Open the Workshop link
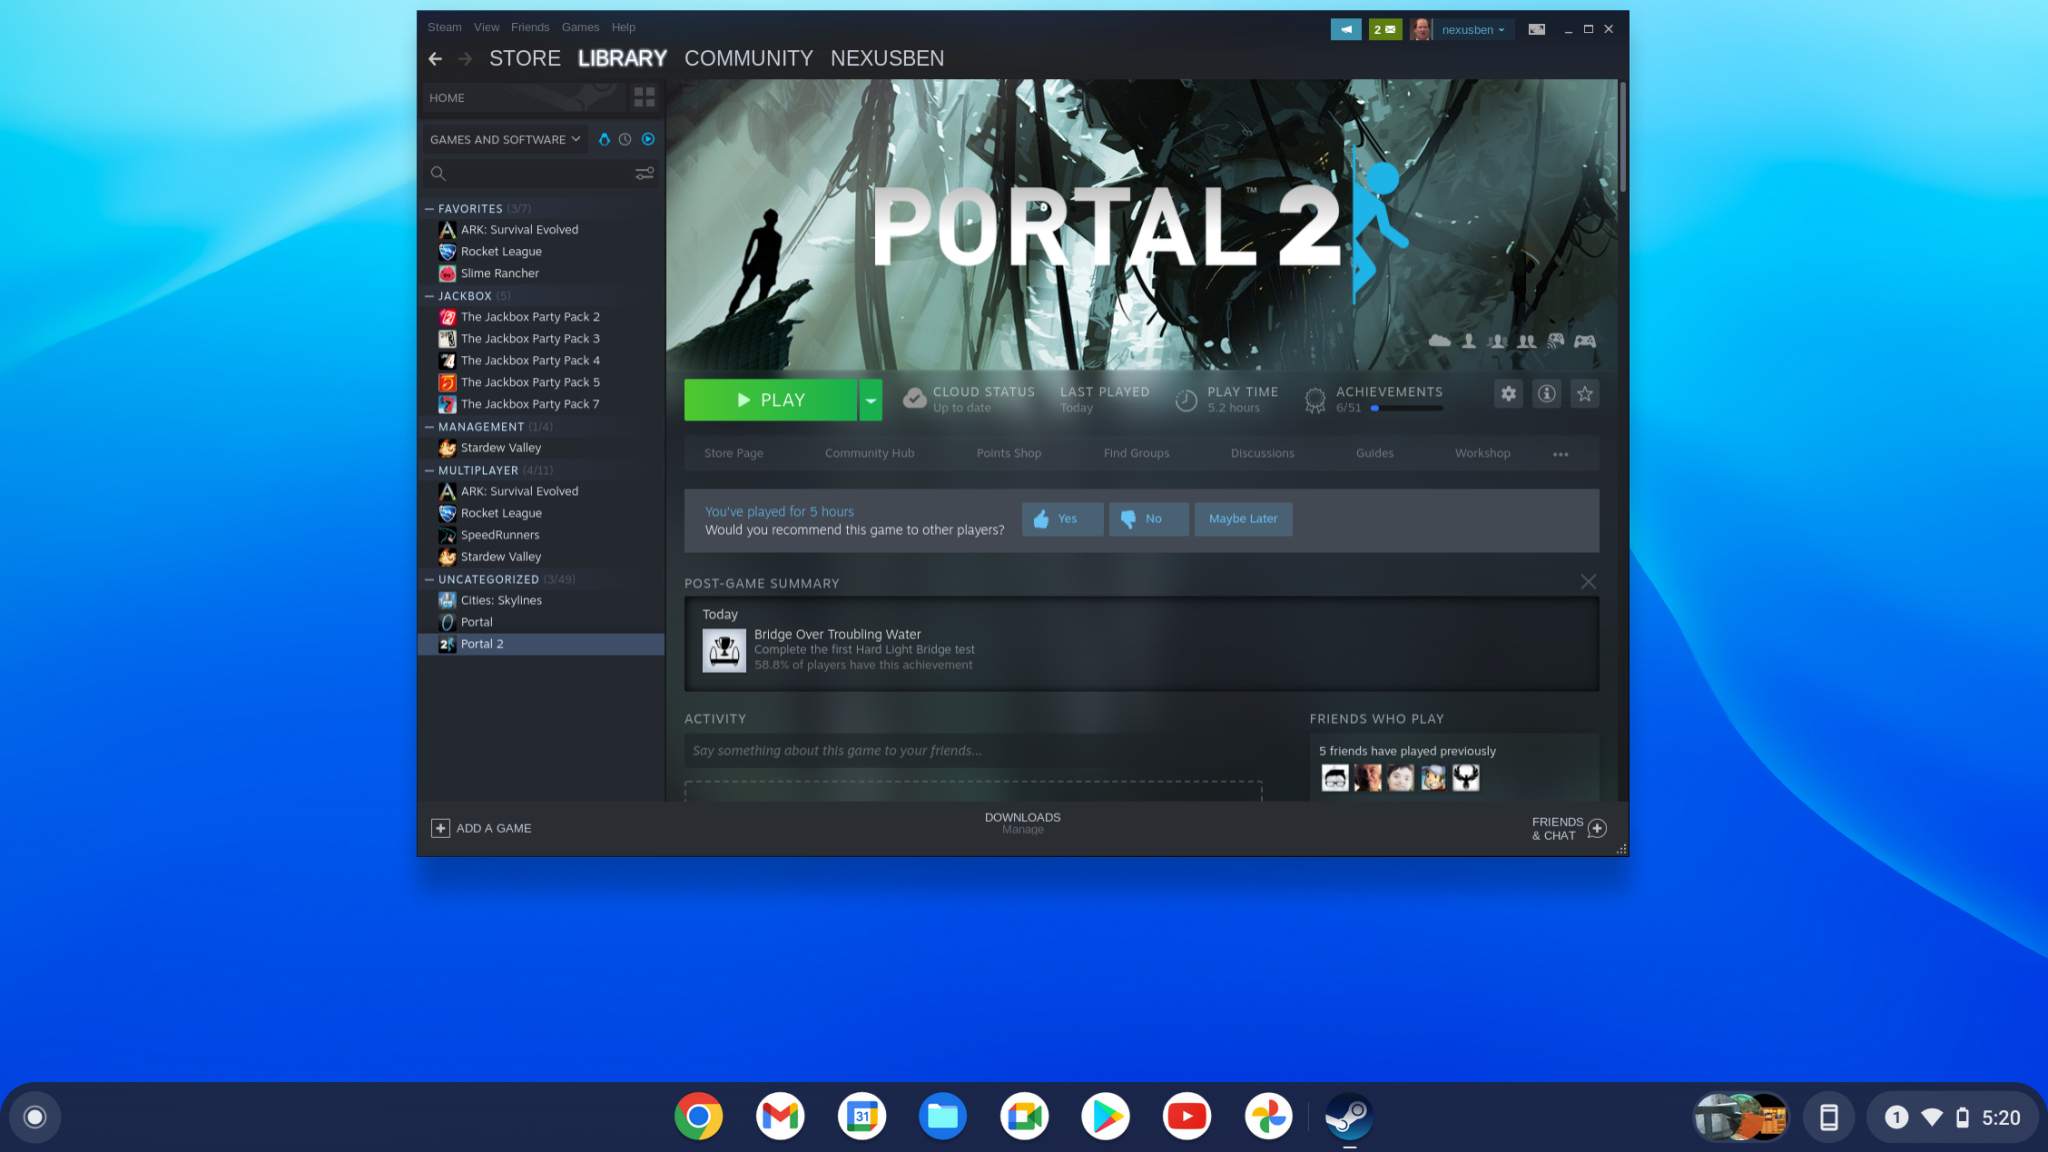The image size is (2048, 1152). point(1482,454)
